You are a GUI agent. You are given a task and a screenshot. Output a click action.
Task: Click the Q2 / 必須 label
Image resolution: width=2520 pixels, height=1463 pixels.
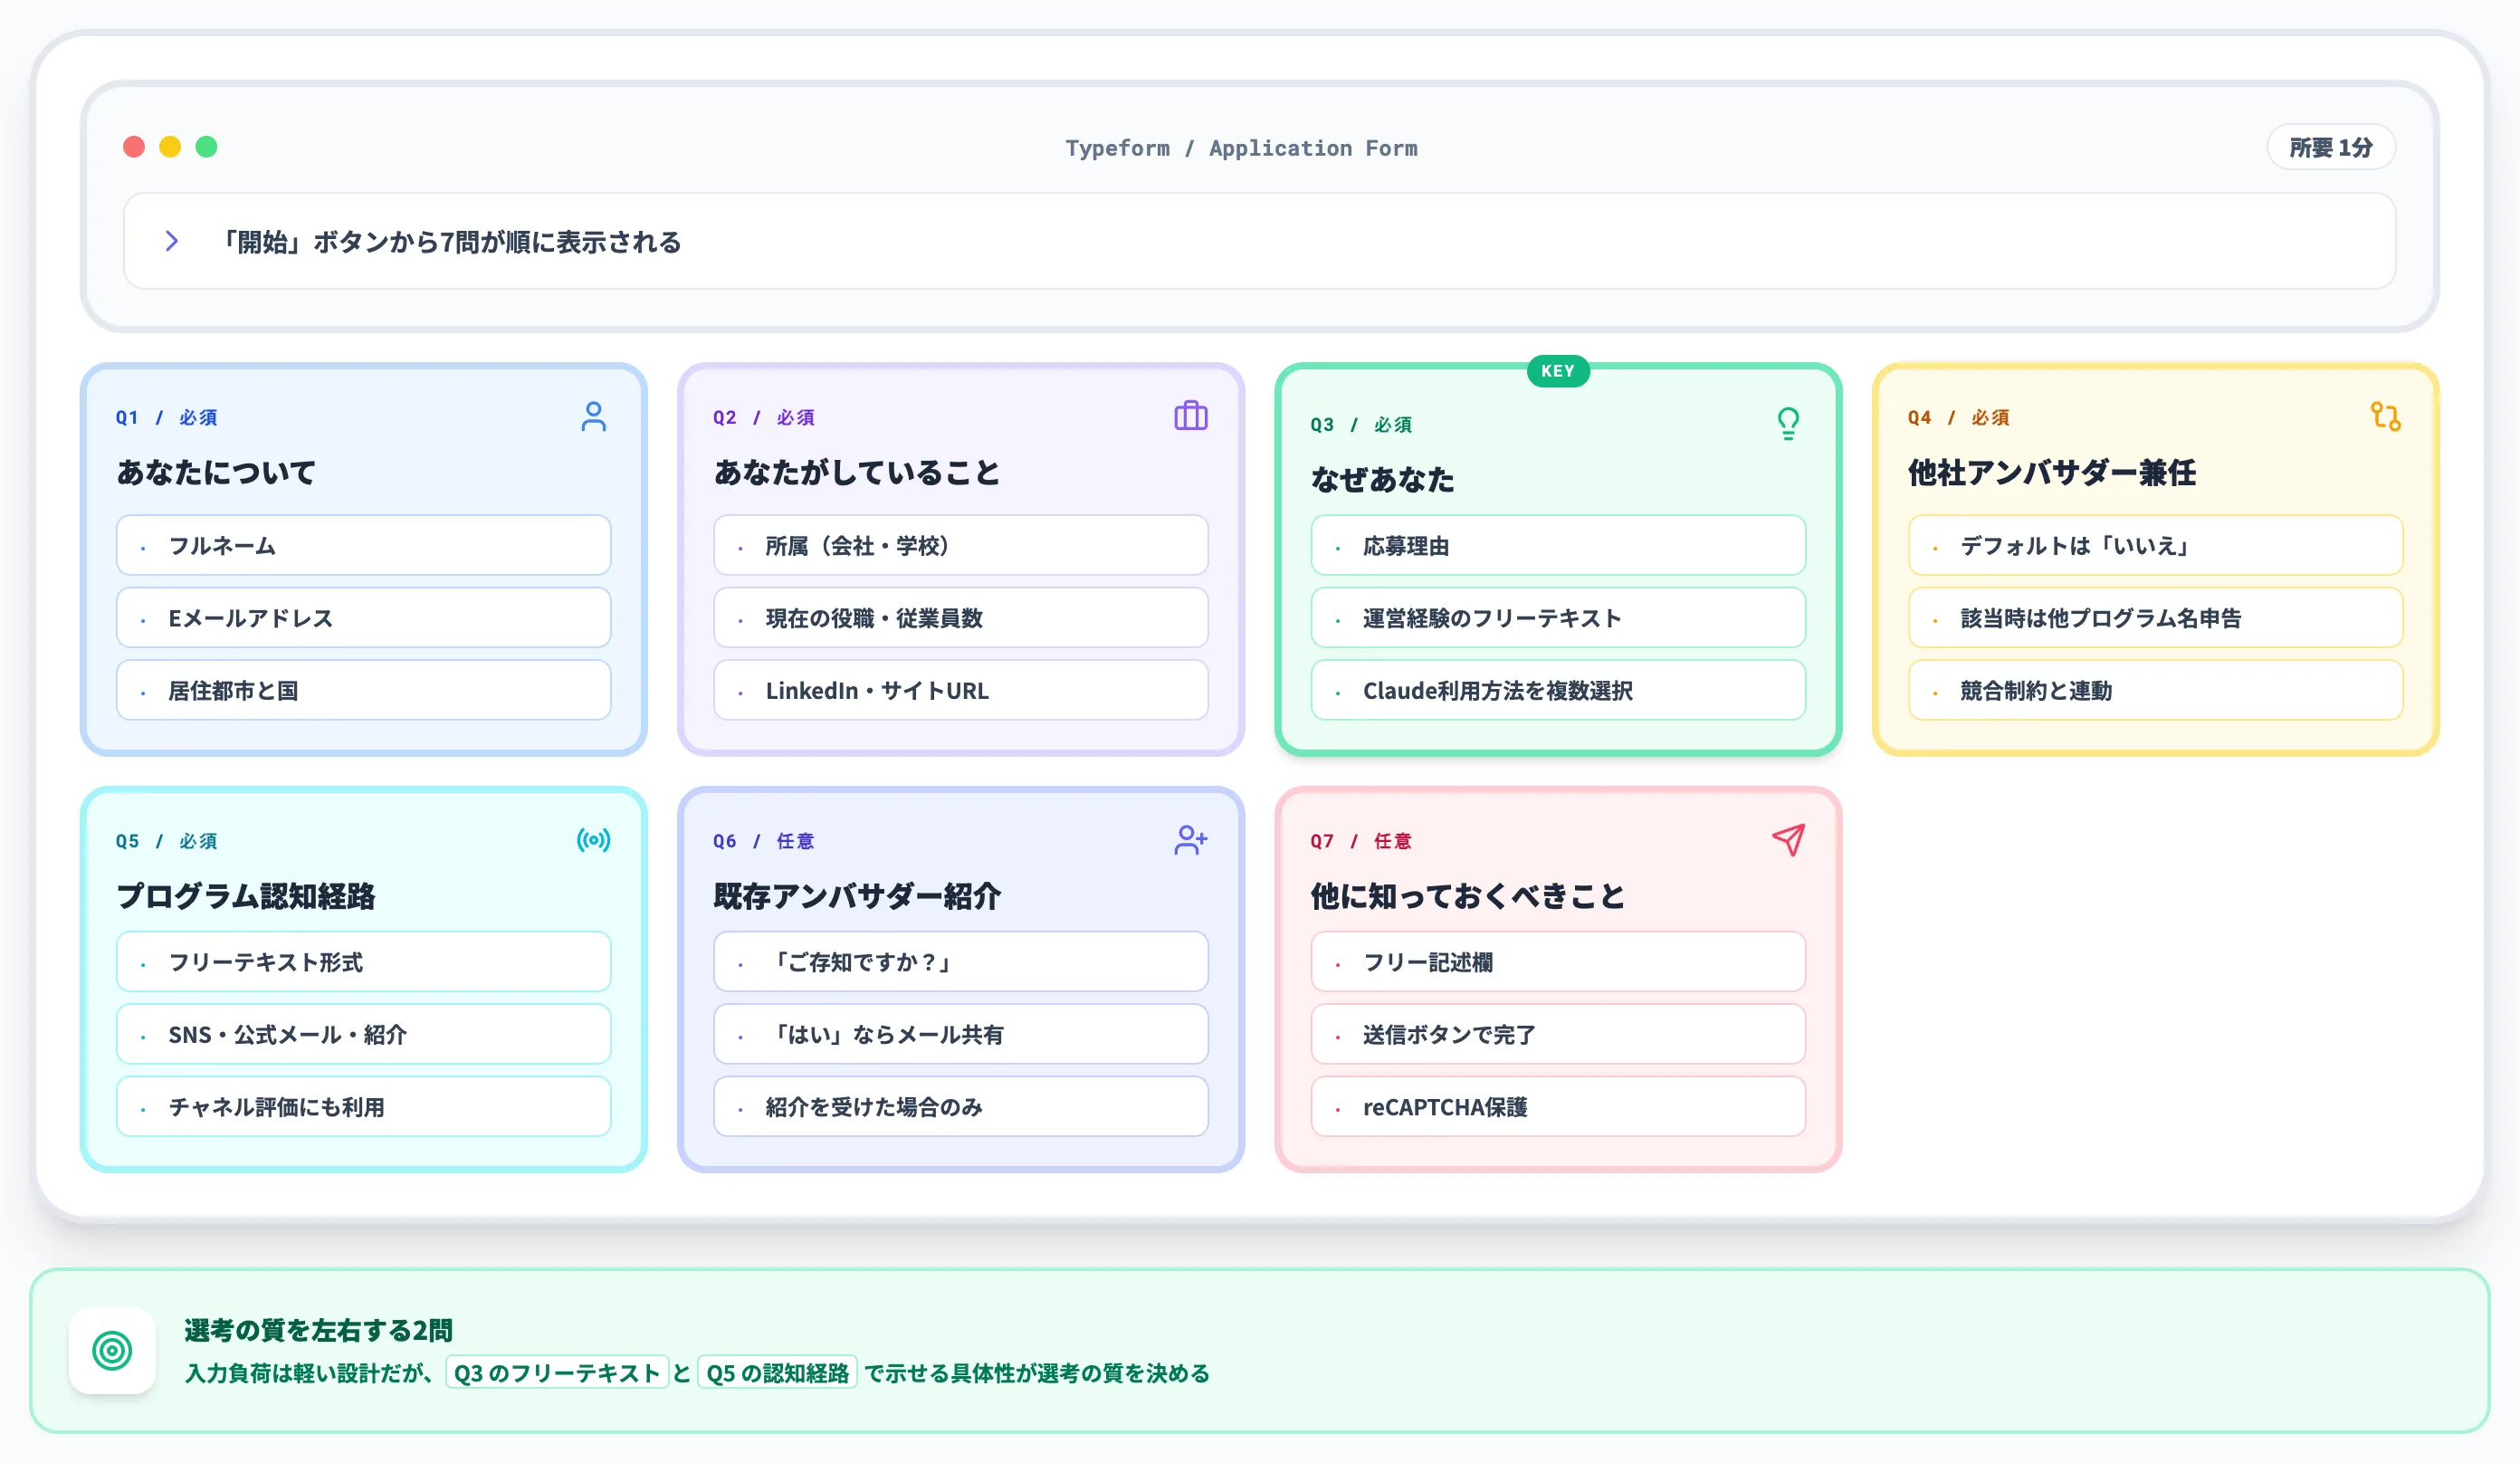point(763,417)
